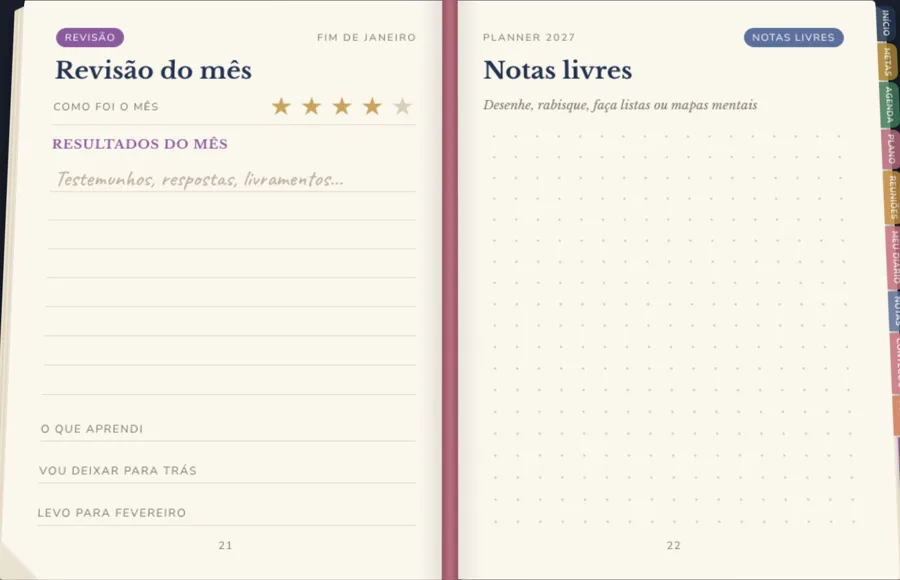This screenshot has width=900, height=580.
Task: Click the Notas livres page heading
Action: pyautogui.click(x=557, y=70)
